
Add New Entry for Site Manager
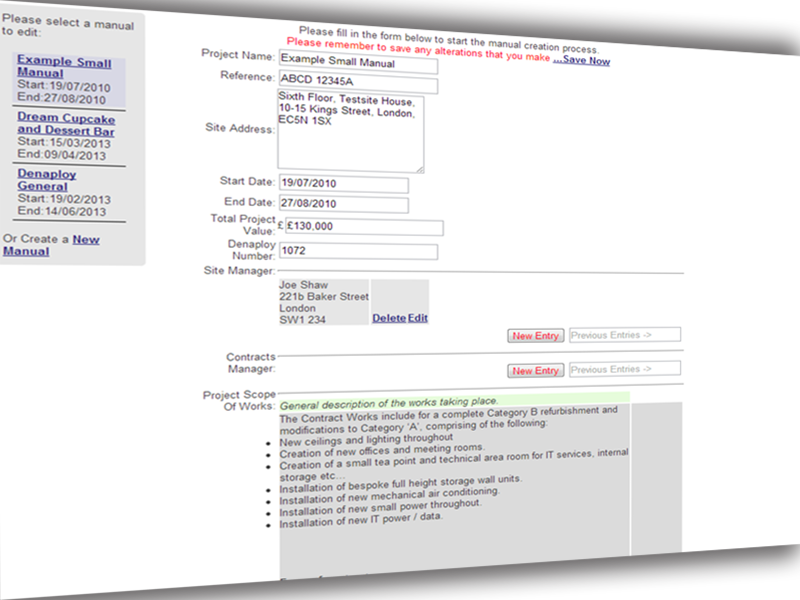pos(535,336)
